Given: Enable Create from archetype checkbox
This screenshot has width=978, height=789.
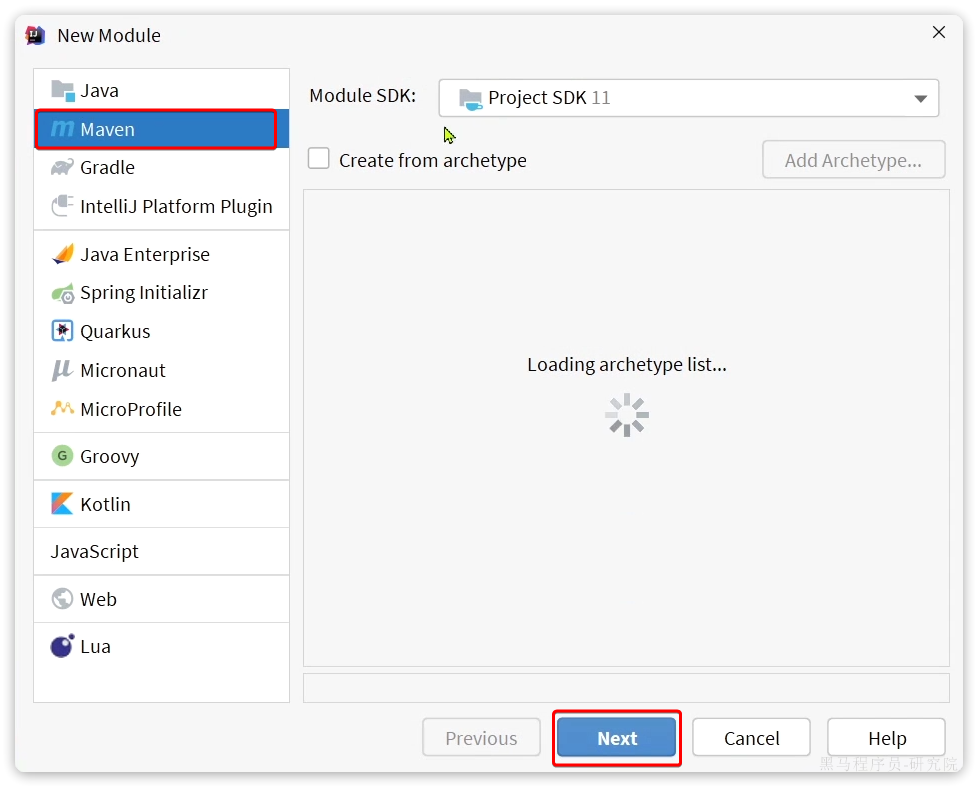Looking at the screenshot, I should click(319, 158).
